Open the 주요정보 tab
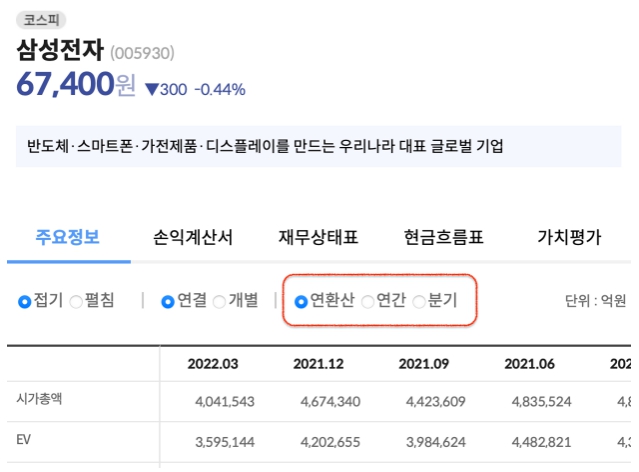 [68, 237]
